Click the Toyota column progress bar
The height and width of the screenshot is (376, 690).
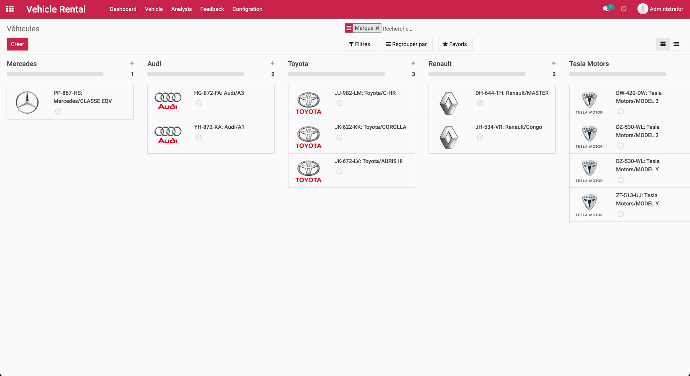[x=336, y=74]
